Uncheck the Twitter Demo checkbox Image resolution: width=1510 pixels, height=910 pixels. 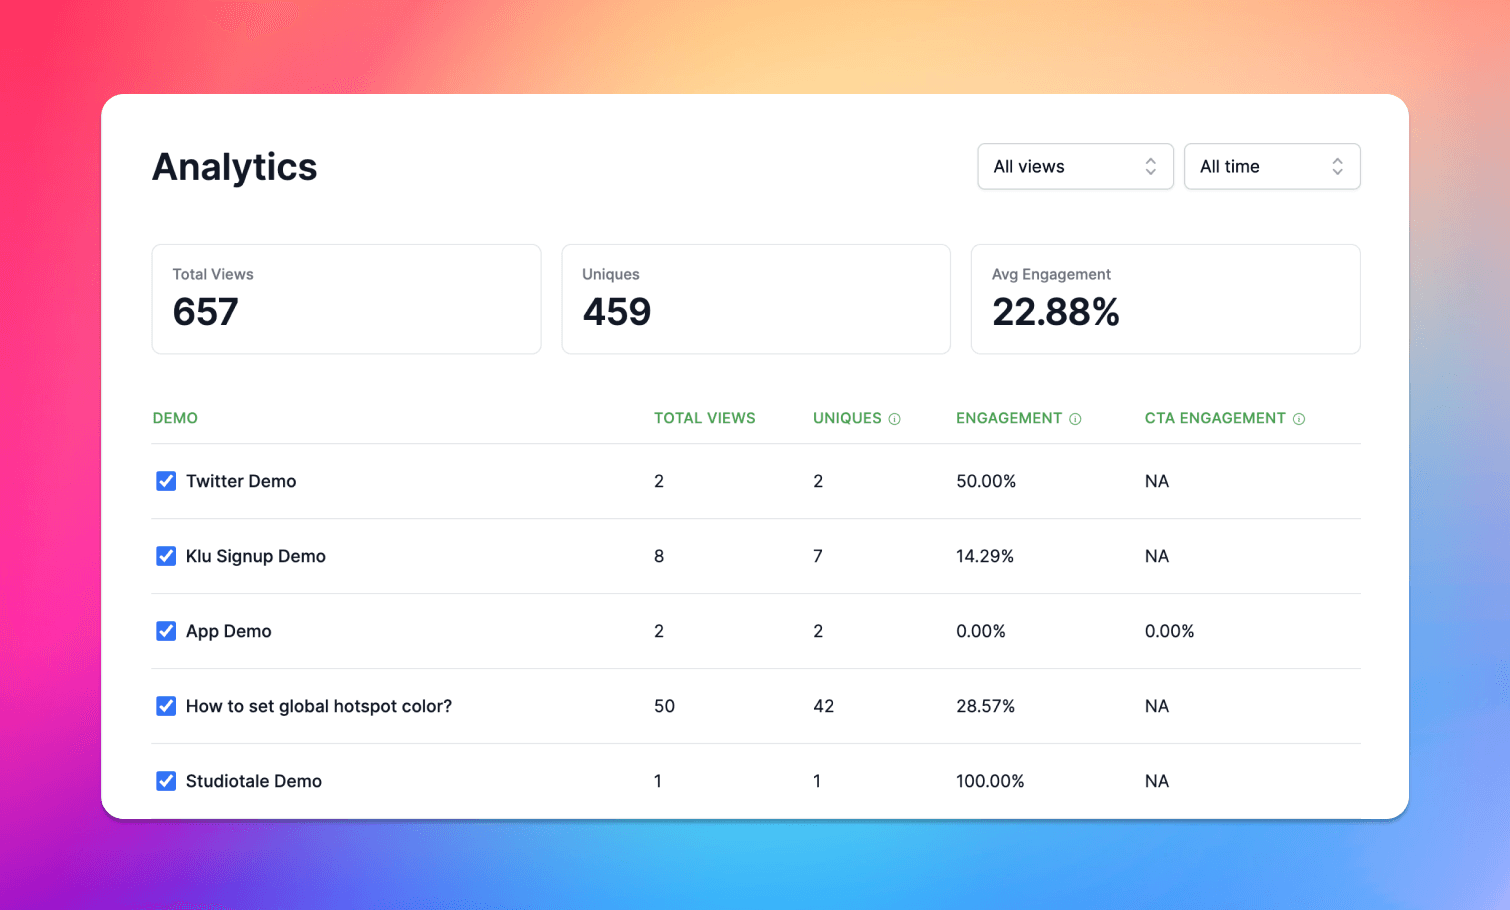(x=165, y=481)
